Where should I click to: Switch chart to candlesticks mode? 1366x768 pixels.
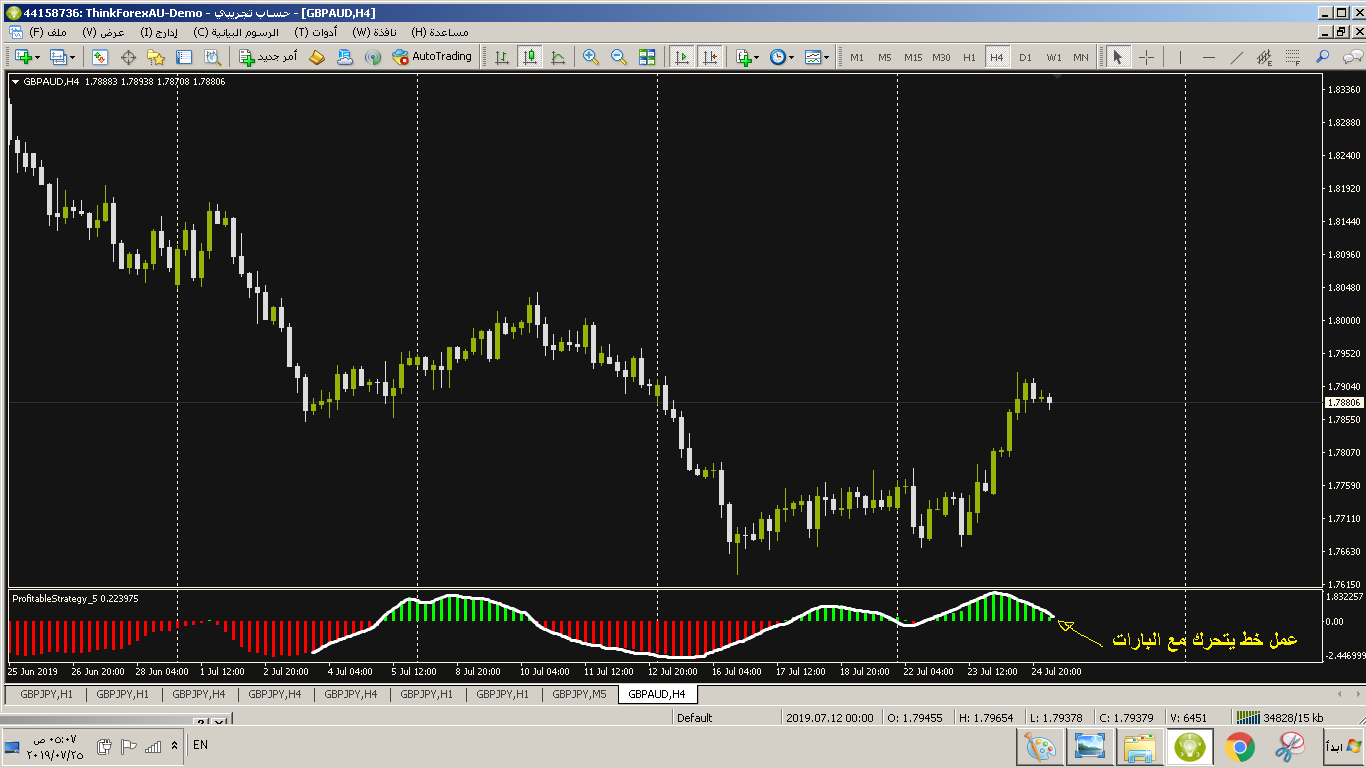[x=529, y=57]
